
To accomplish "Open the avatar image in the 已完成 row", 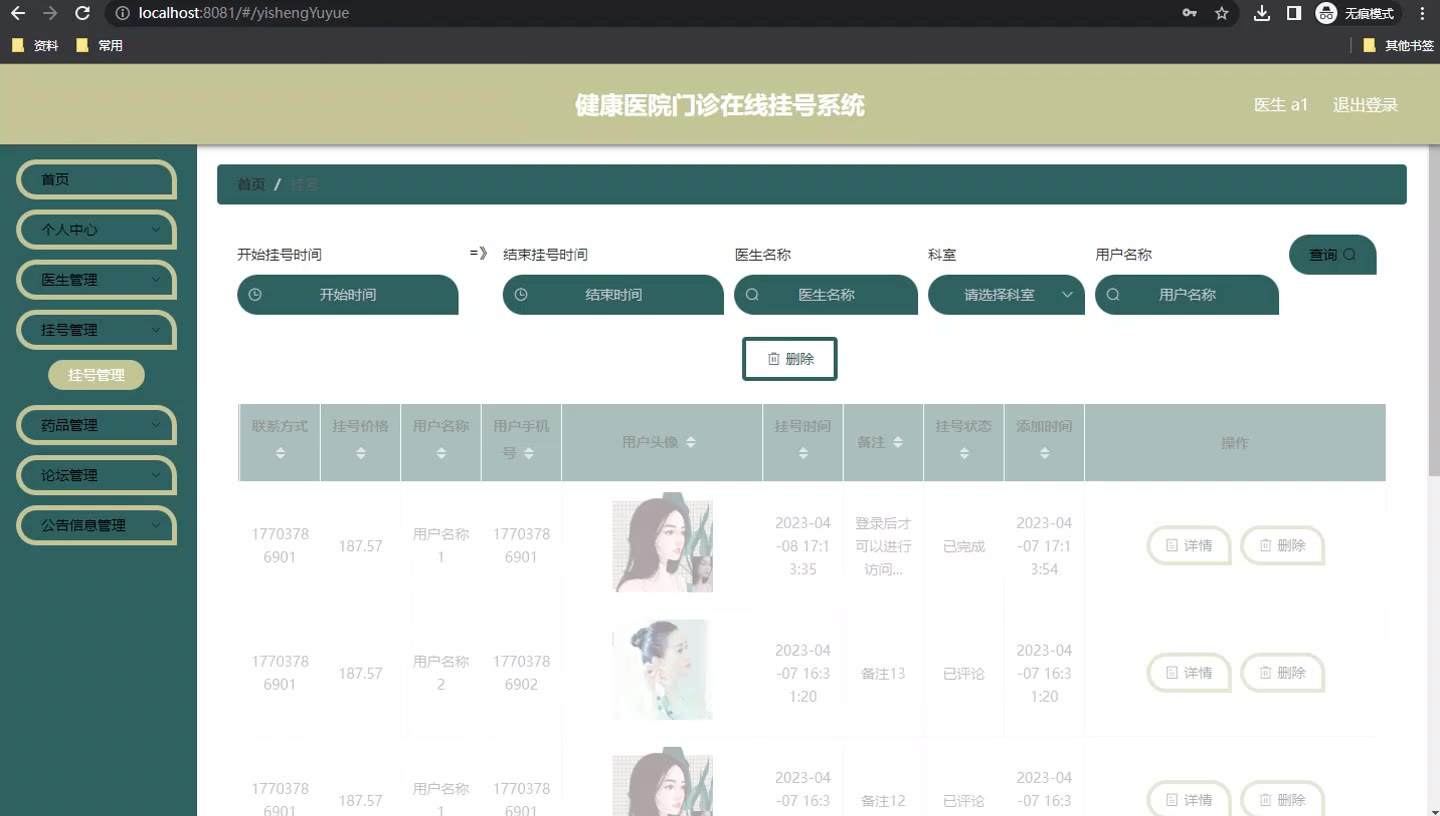I will click(x=662, y=546).
